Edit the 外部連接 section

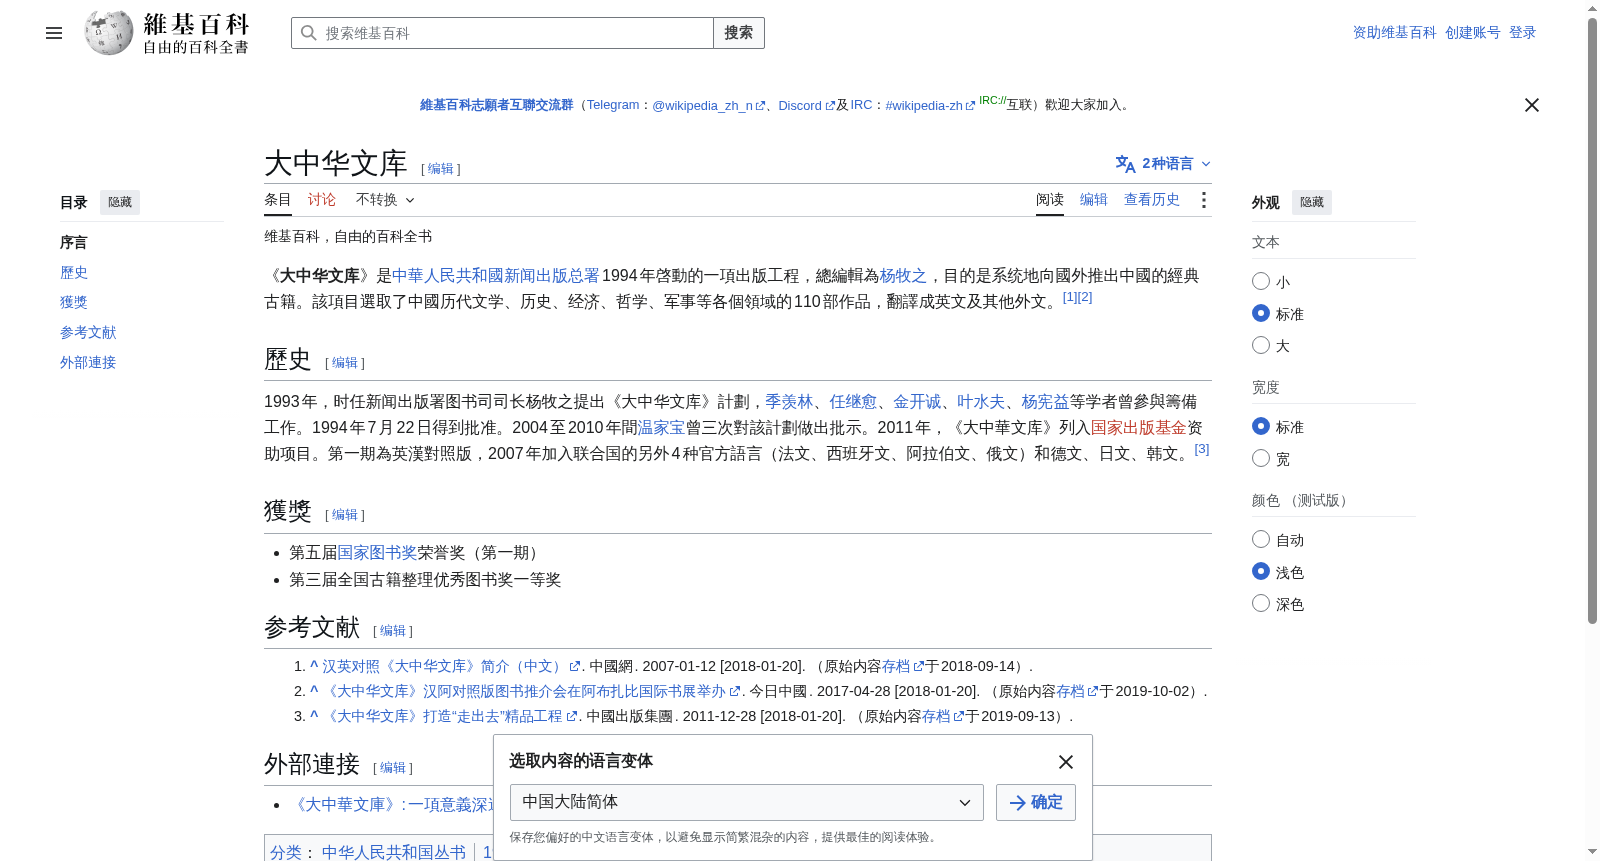tap(393, 768)
